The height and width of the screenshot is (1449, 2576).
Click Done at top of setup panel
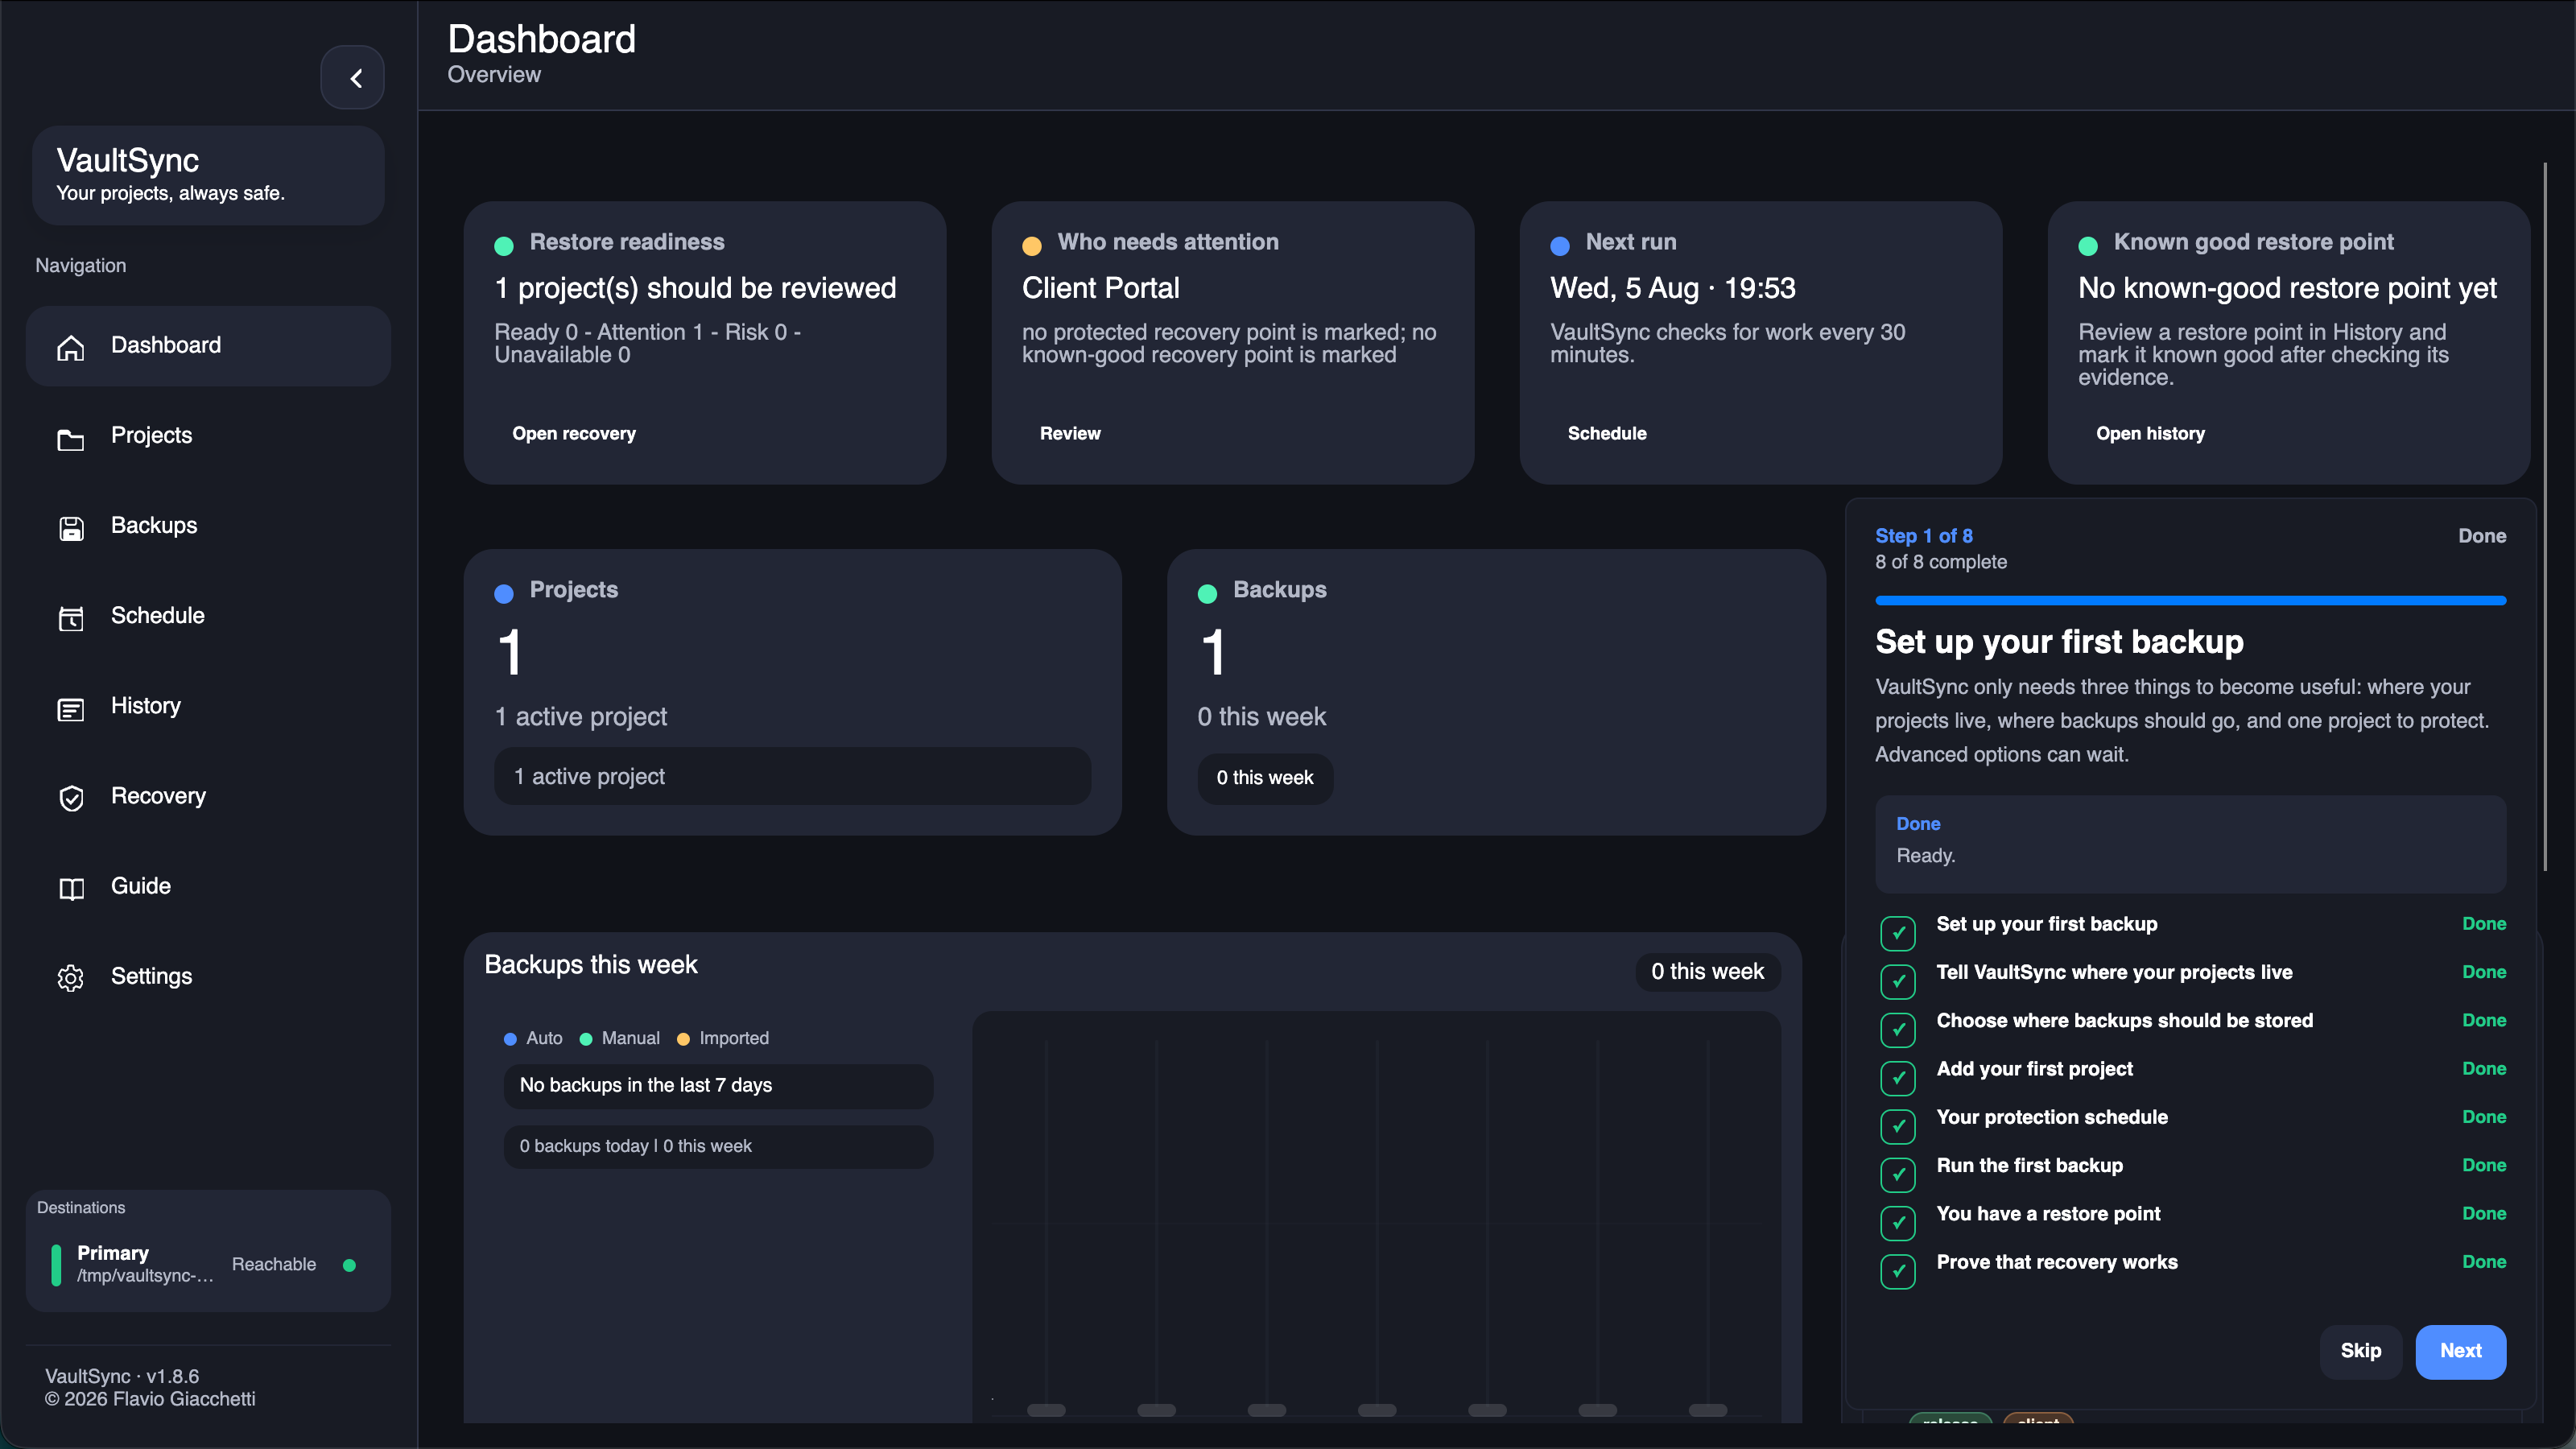click(2482, 536)
